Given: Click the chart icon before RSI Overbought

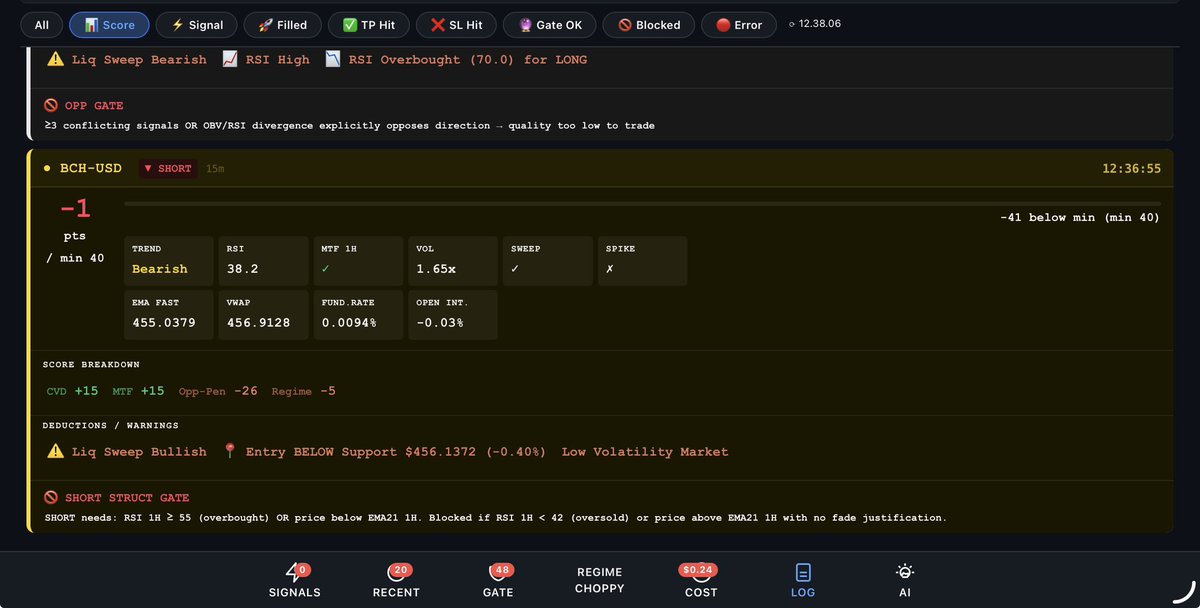Looking at the screenshot, I should tap(332, 59).
